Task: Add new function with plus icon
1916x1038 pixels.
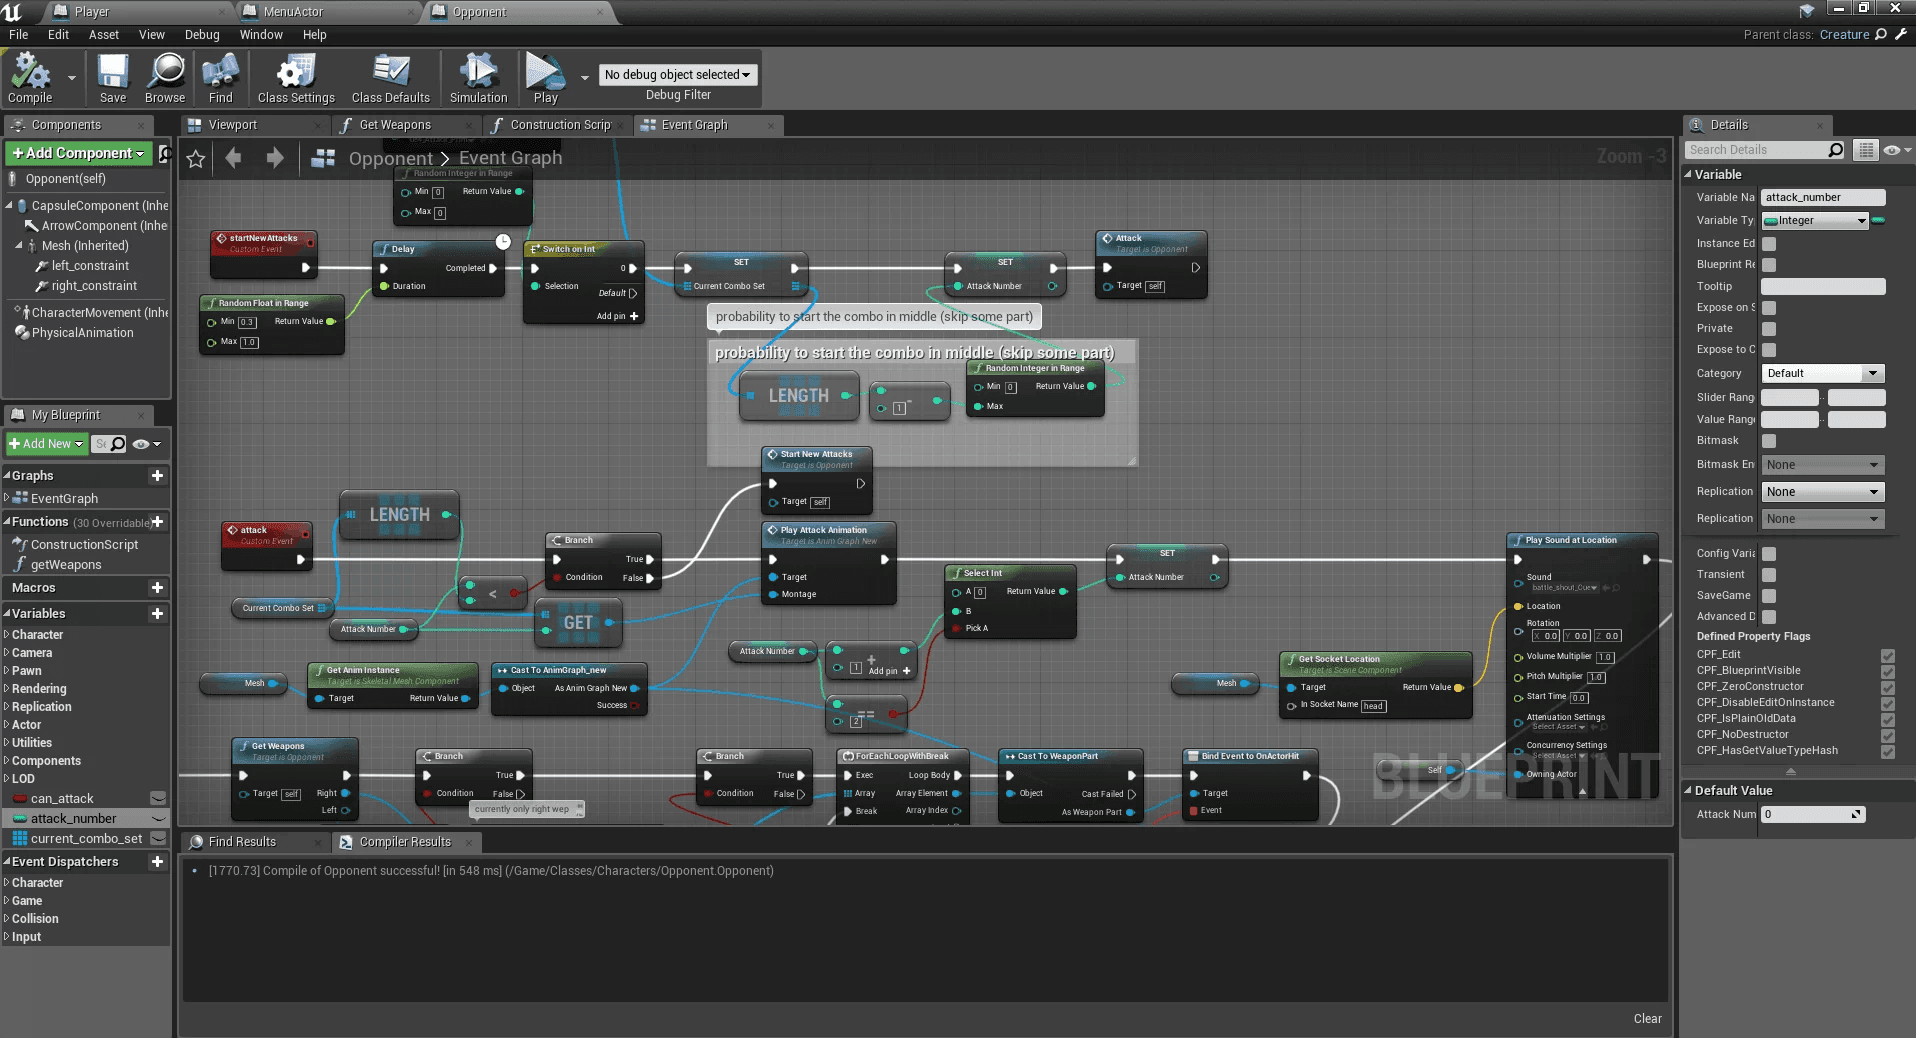Action: [157, 522]
